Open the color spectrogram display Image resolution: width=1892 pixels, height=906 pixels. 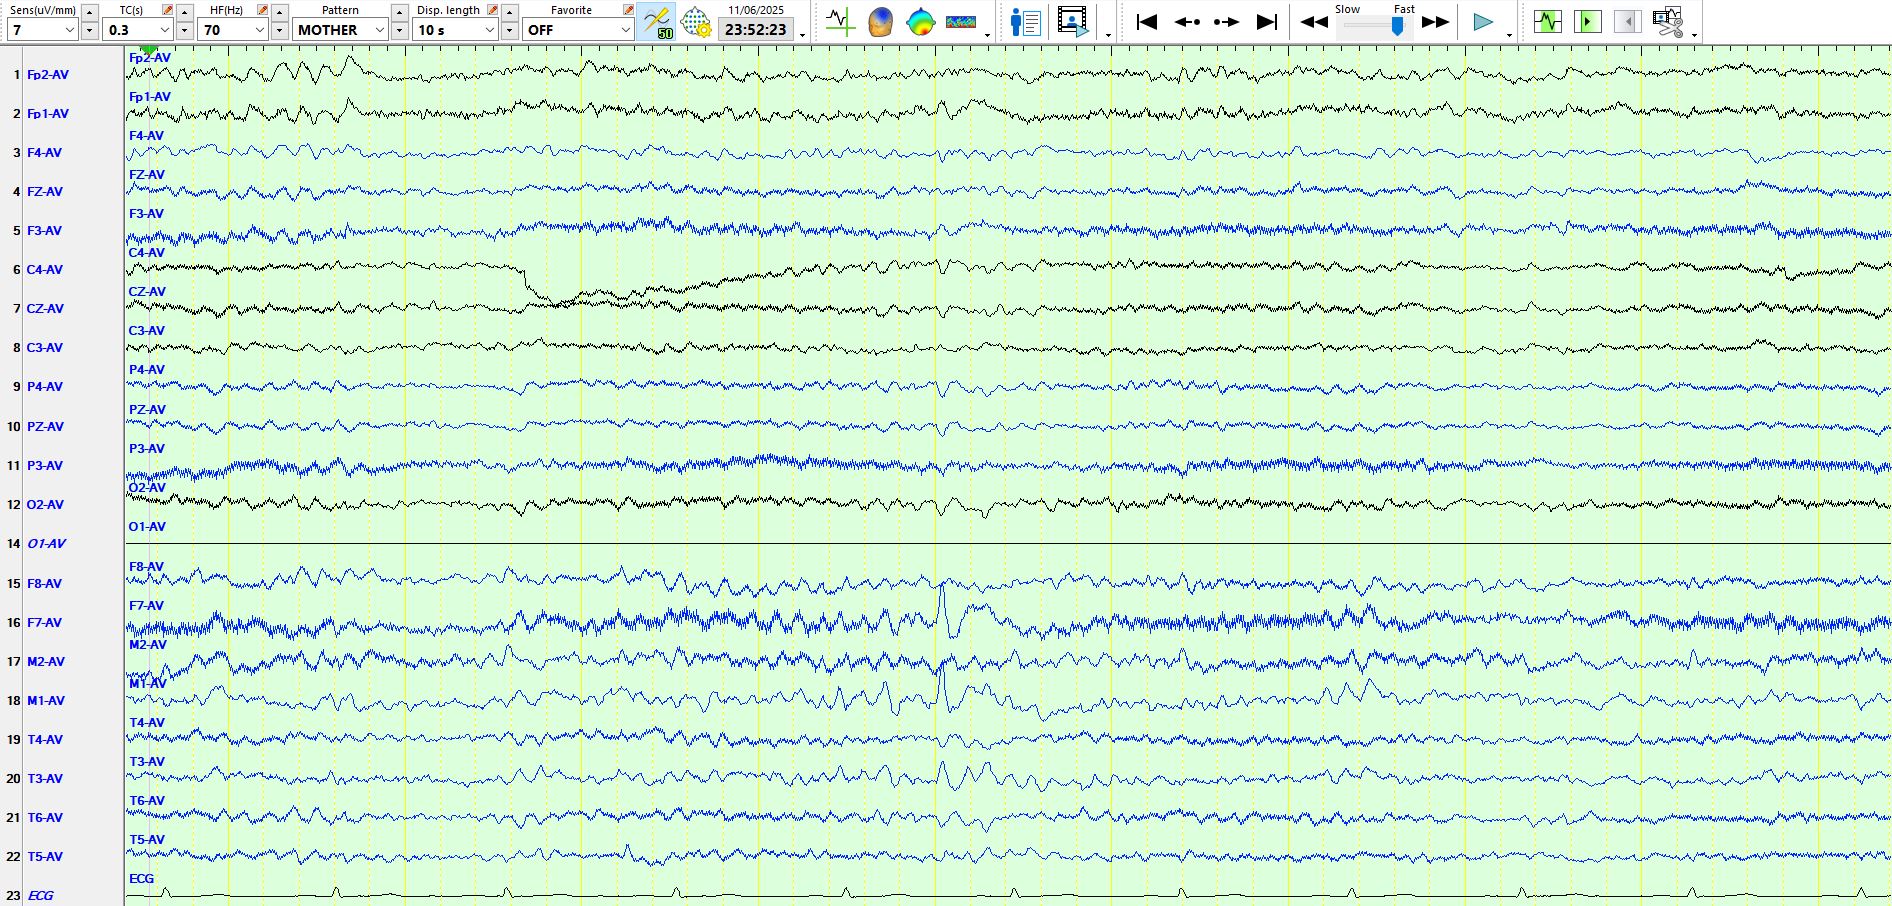pyautogui.click(x=960, y=22)
